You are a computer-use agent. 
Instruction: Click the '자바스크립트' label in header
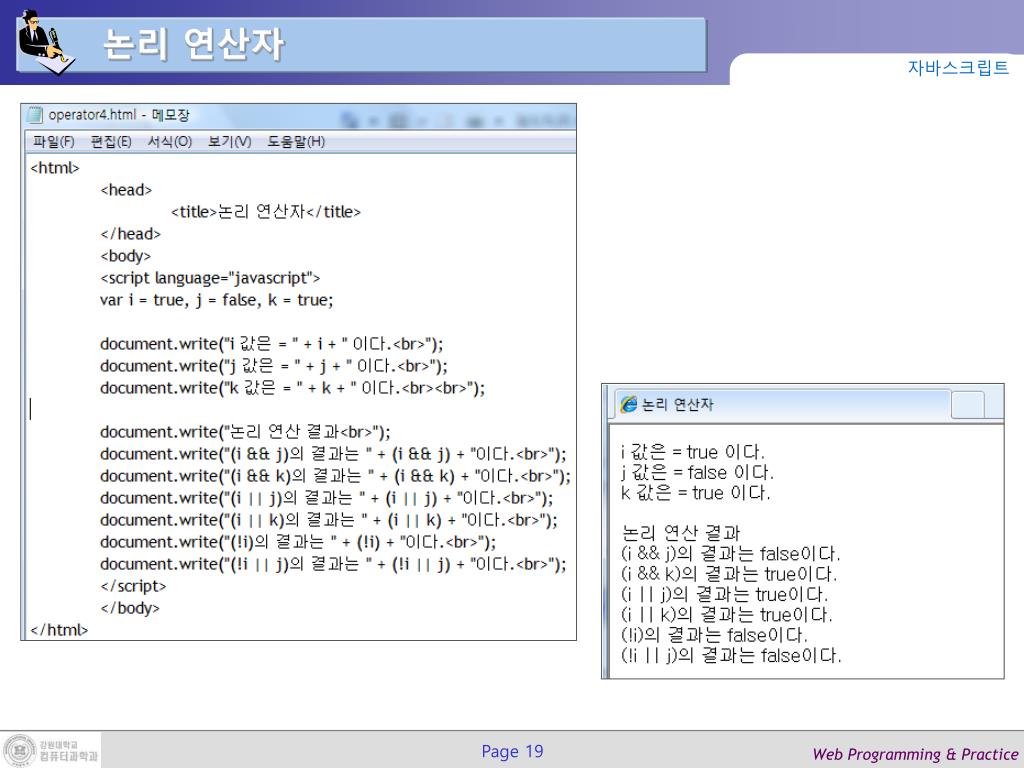(958, 67)
